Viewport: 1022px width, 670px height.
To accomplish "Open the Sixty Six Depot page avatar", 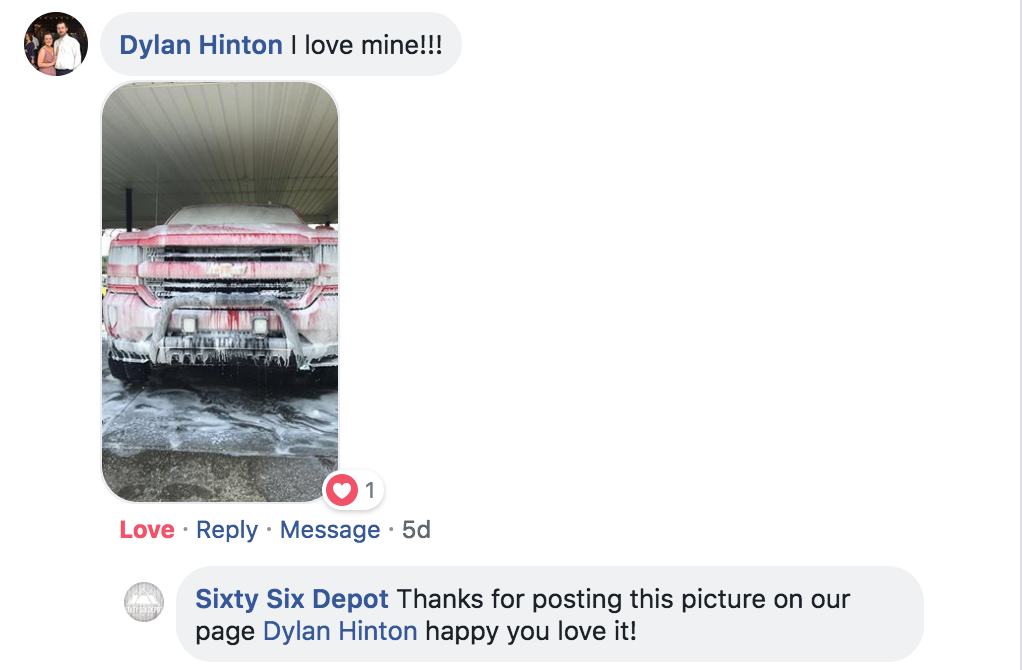I will (x=144, y=602).
